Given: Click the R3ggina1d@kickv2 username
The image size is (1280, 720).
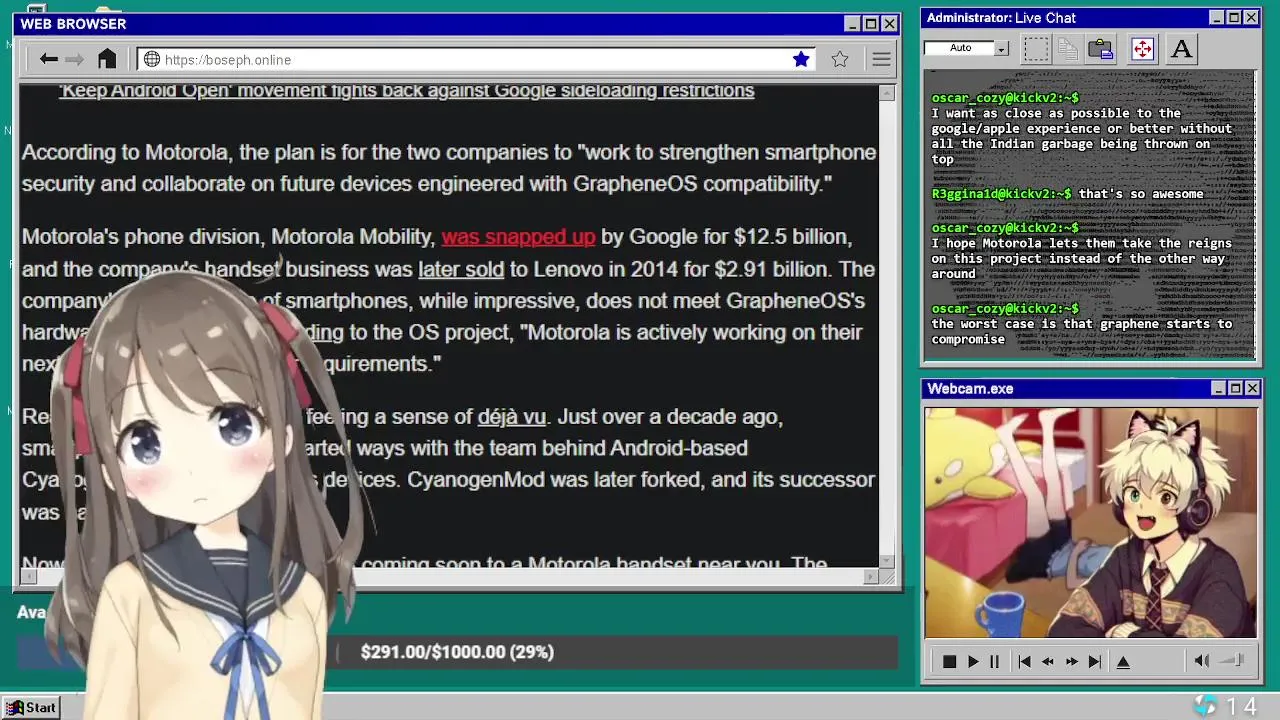Looking at the screenshot, I should click(x=1001, y=194).
